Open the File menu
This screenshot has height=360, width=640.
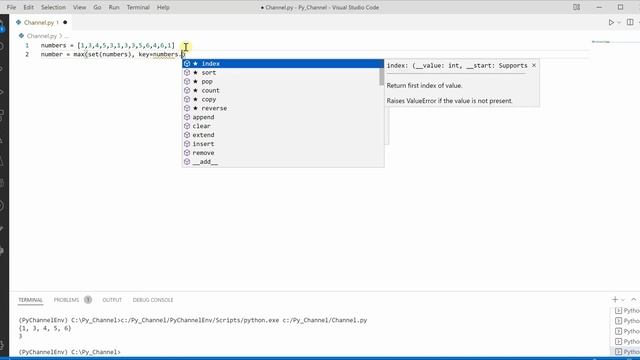point(11,7)
